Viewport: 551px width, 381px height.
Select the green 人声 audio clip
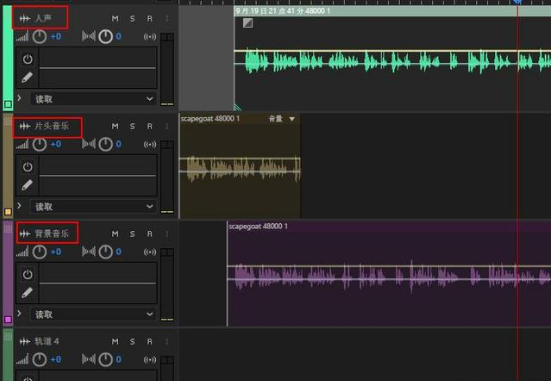(x=393, y=59)
